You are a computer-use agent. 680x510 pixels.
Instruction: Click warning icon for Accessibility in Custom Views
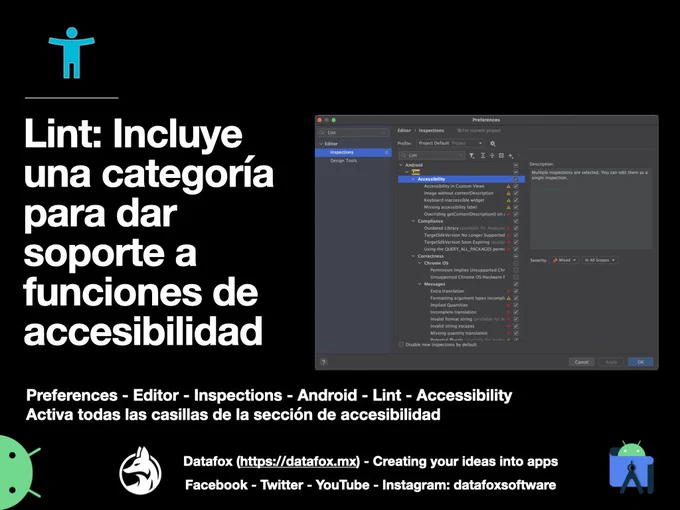coord(509,186)
